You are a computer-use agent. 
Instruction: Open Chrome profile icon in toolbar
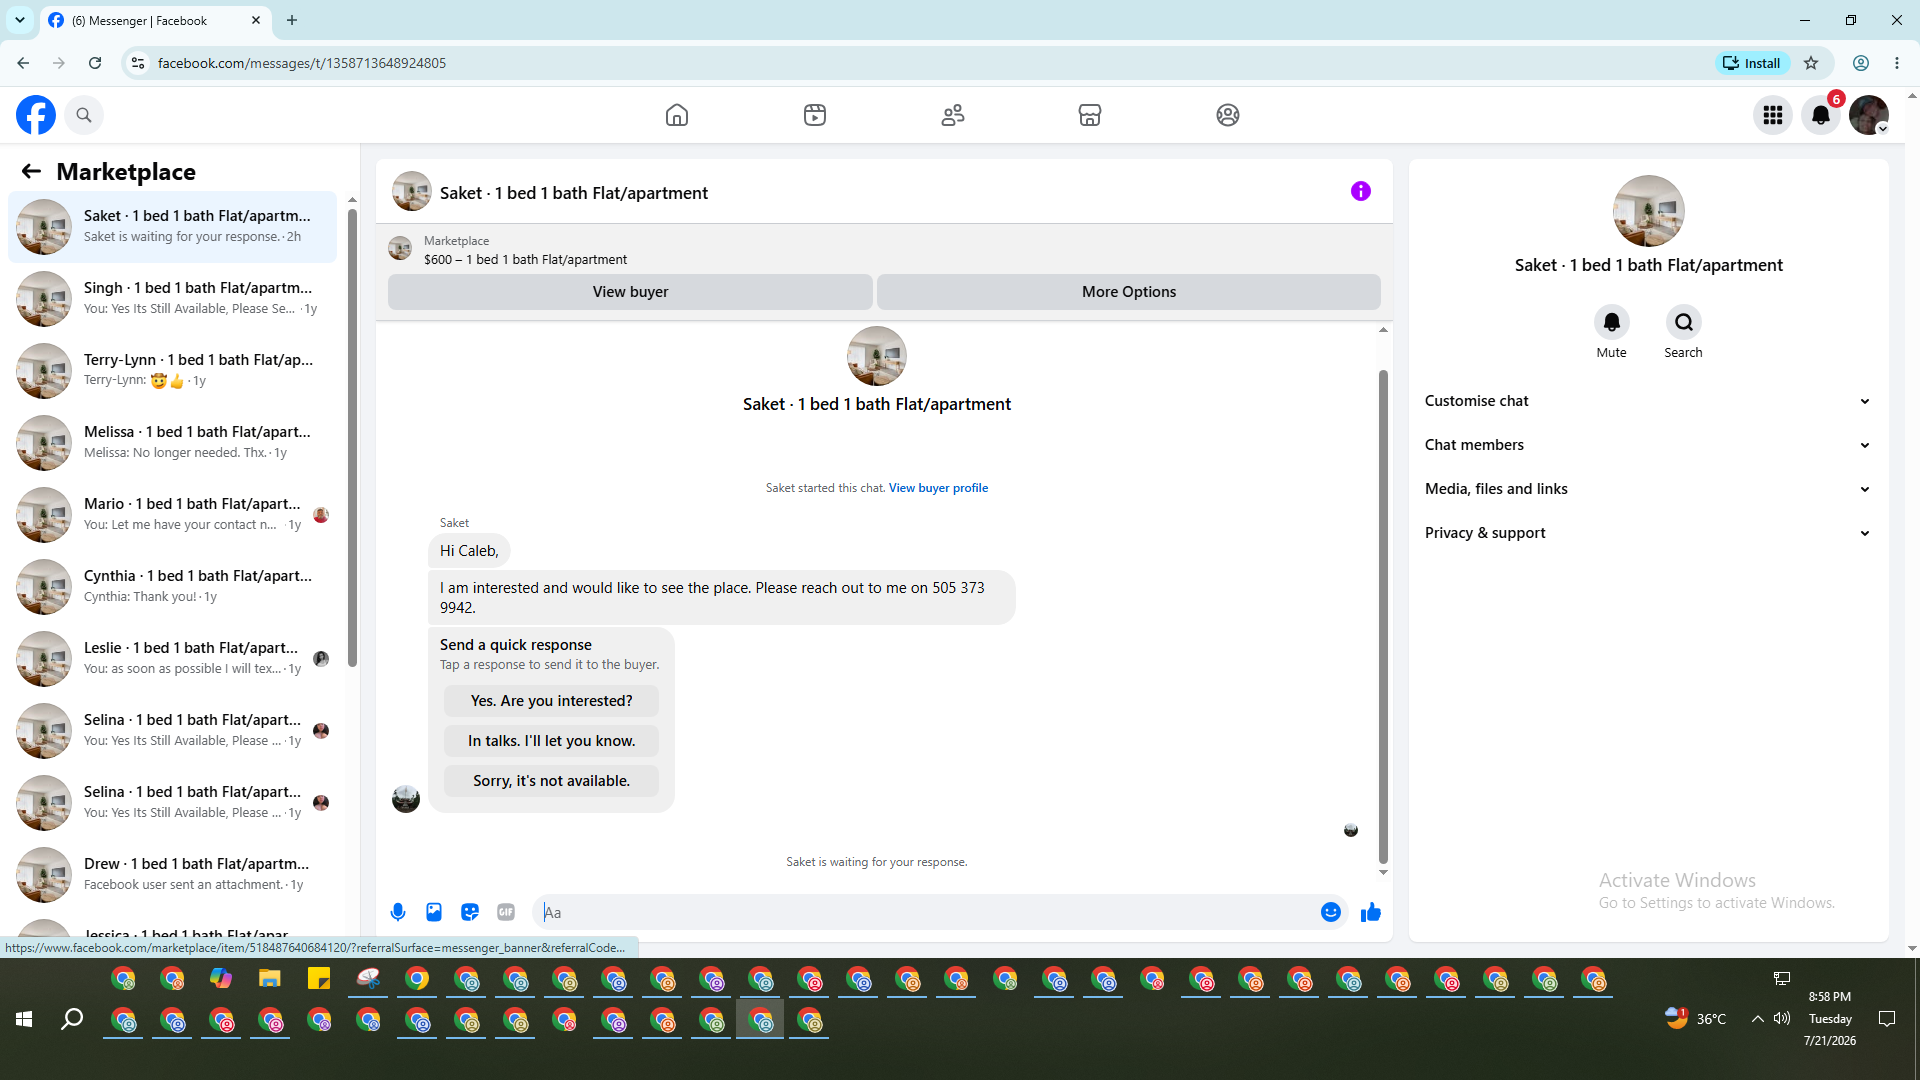(1861, 63)
